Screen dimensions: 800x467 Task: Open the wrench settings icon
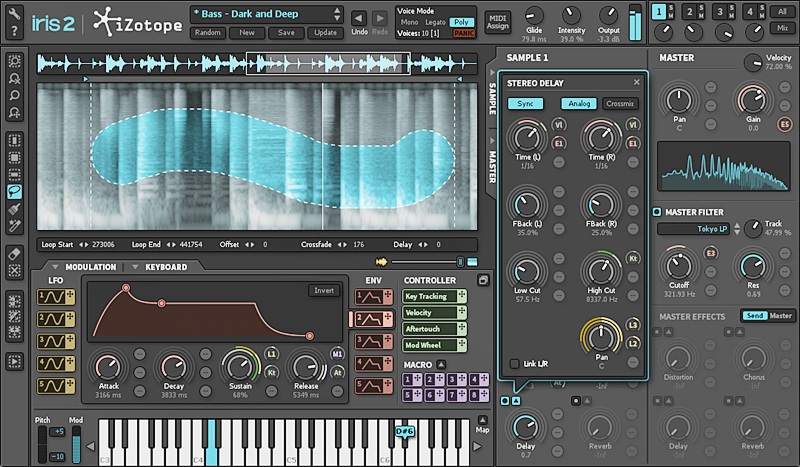pyautogui.click(x=14, y=13)
